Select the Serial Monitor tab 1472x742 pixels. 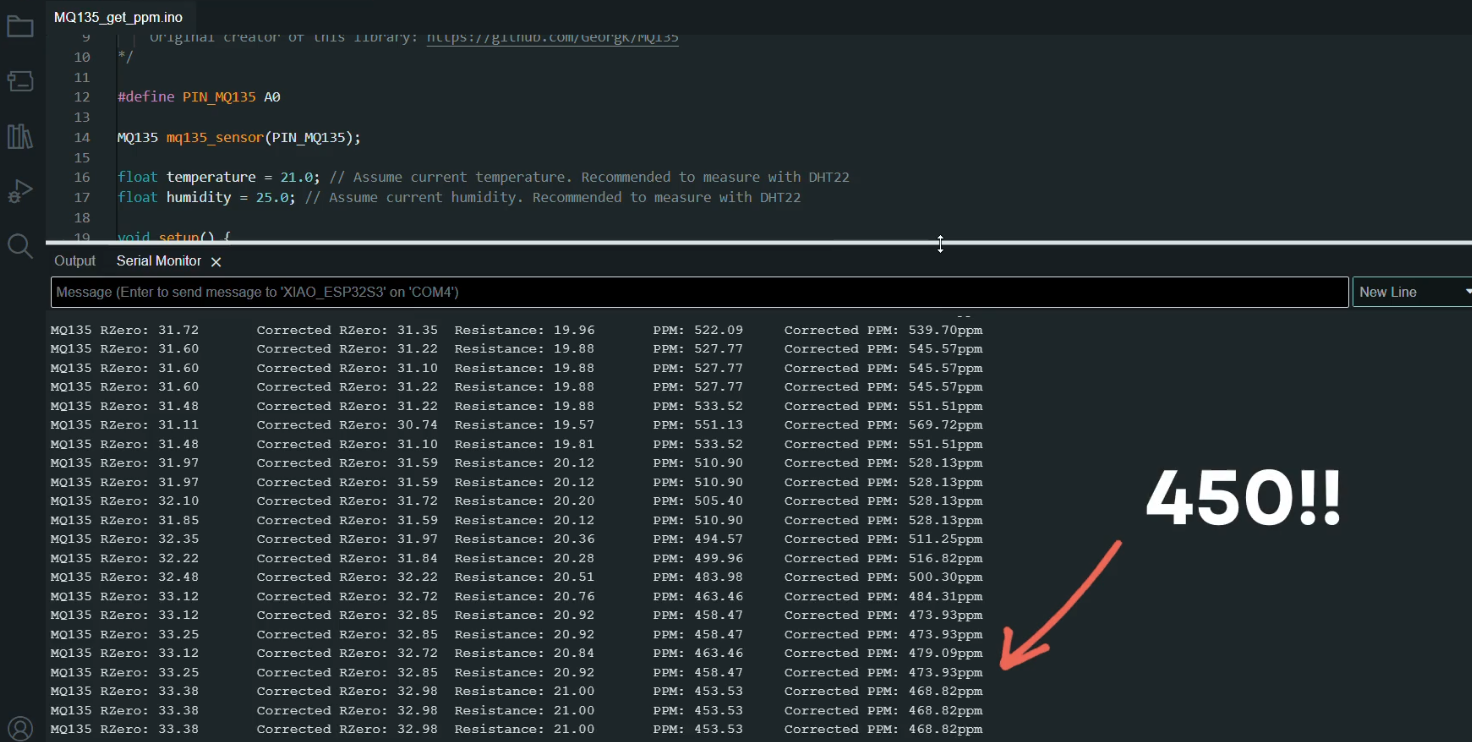pyautogui.click(x=159, y=260)
